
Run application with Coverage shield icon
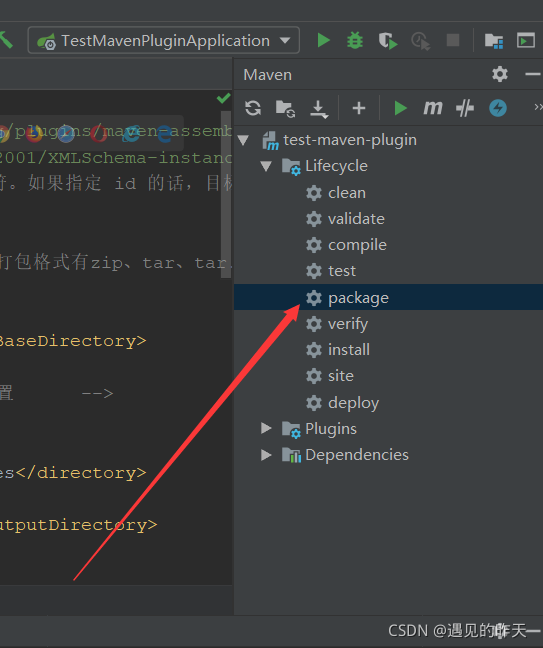coord(388,41)
